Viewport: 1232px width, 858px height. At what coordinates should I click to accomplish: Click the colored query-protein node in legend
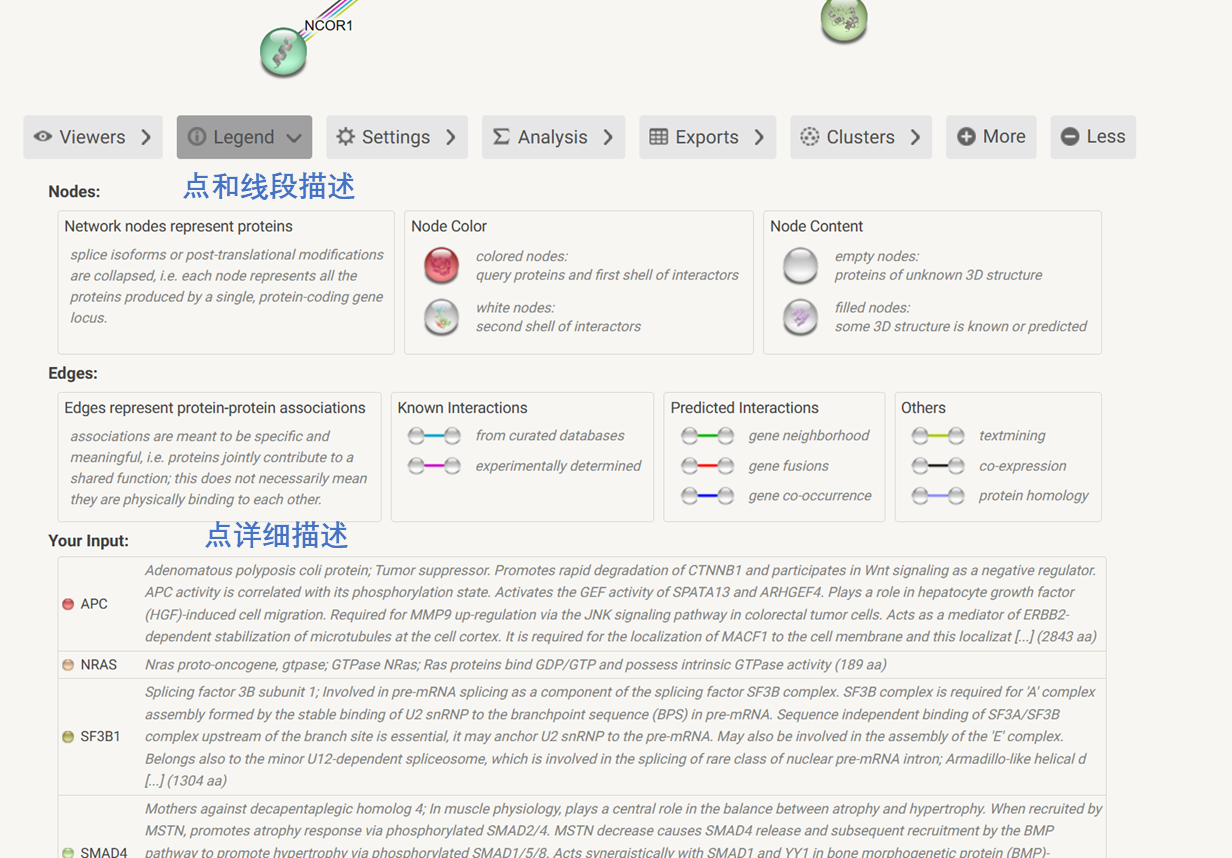click(x=441, y=266)
